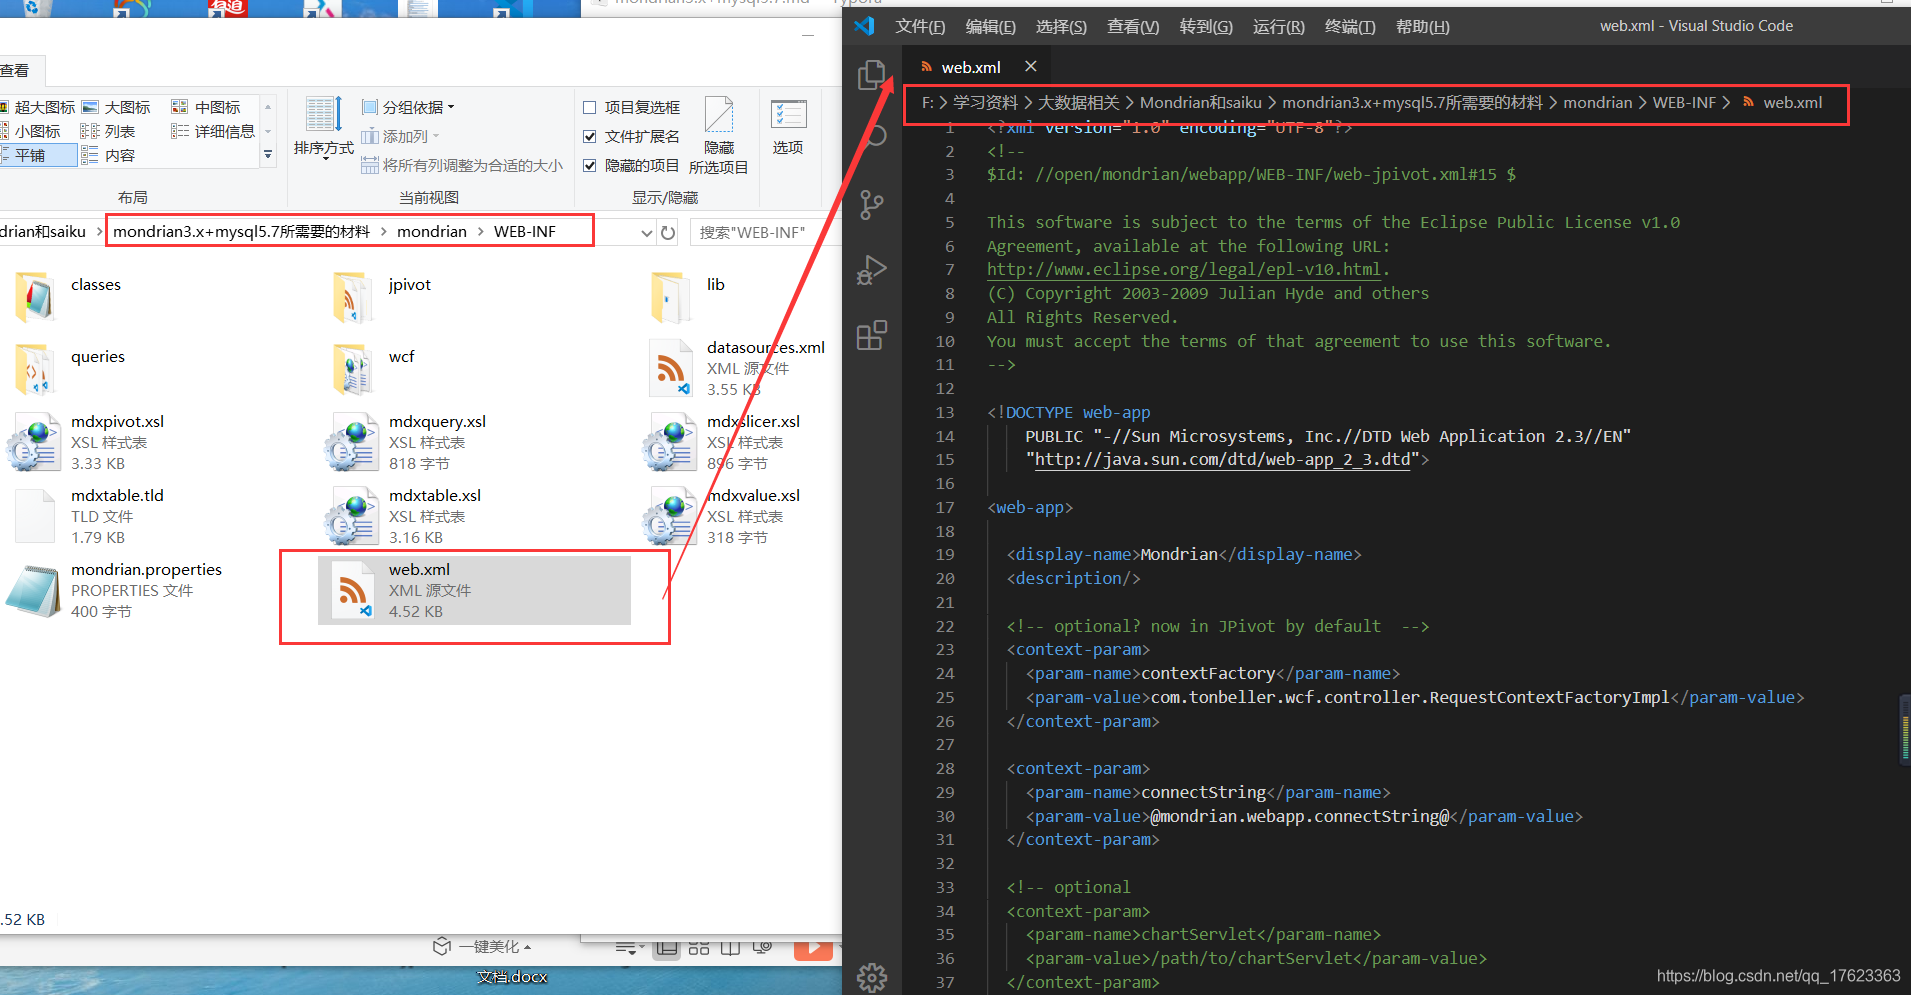1911x995 pixels.
Task: Open the VS Code Search panel
Action: point(874,136)
